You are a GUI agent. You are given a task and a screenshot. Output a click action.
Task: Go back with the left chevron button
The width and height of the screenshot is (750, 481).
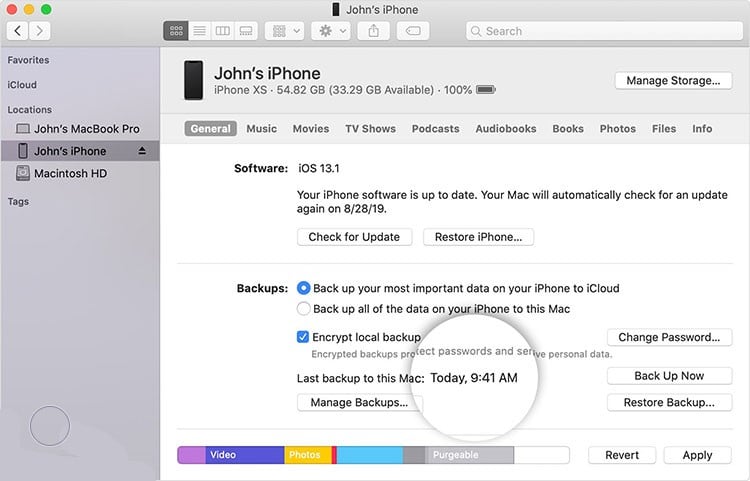click(17, 31)
